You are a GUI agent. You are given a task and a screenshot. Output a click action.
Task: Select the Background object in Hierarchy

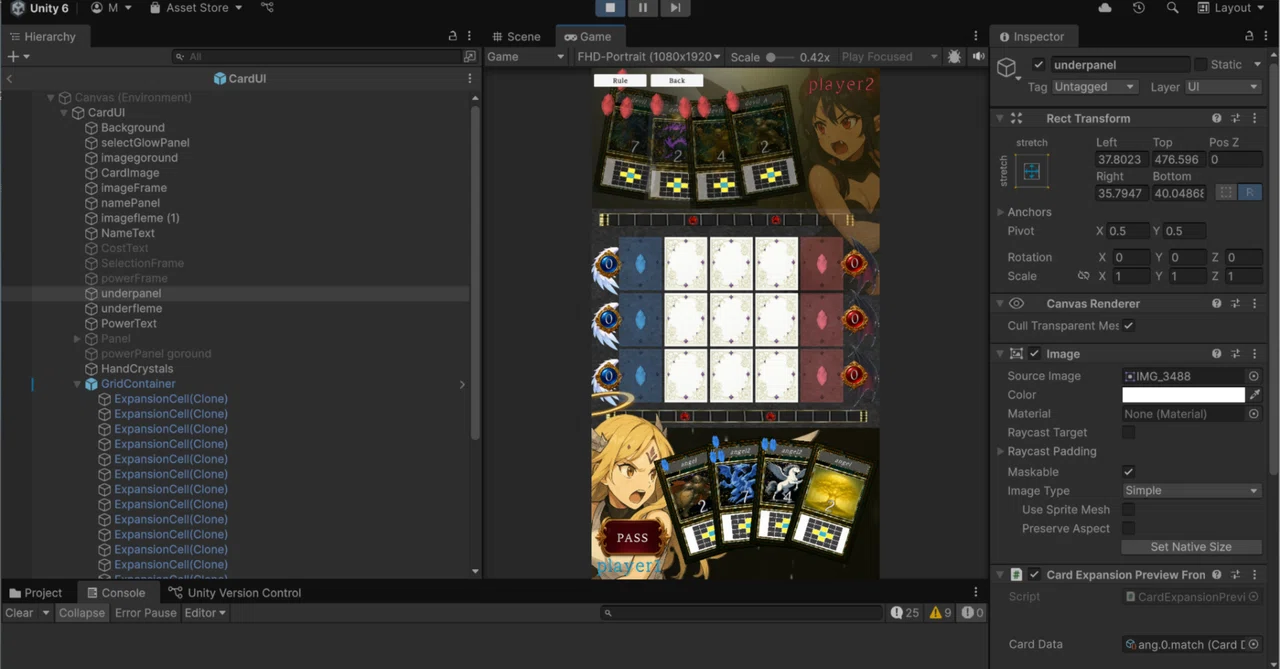(x=133, y=128)
